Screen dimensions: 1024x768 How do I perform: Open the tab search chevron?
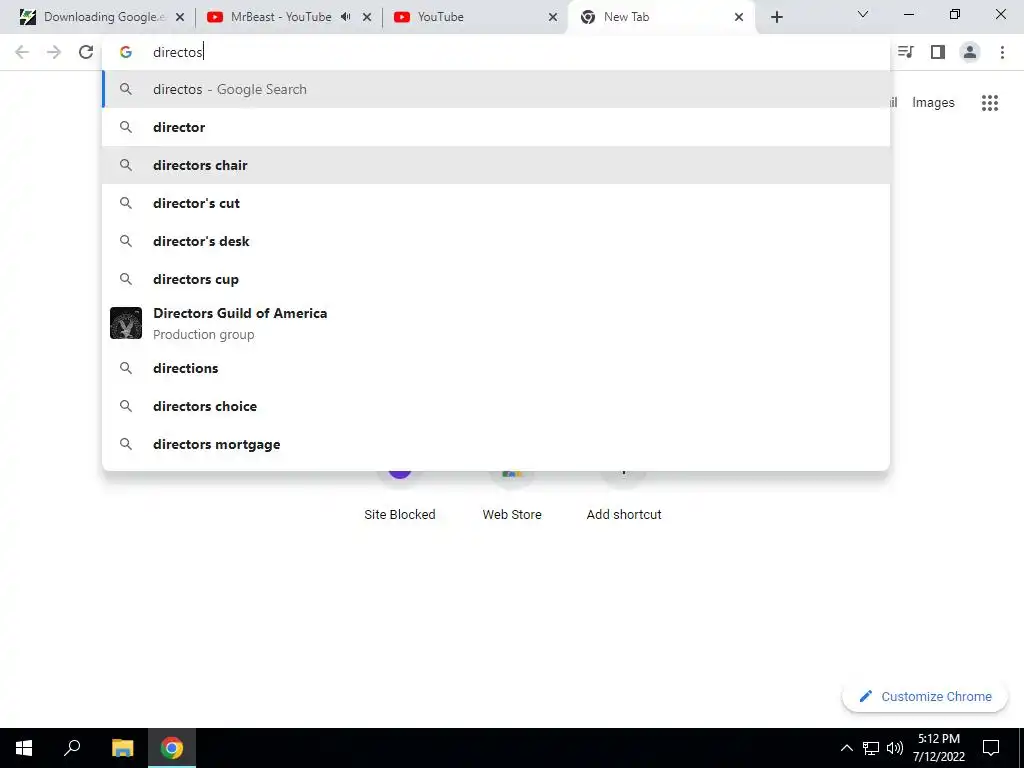coord(863,14)
